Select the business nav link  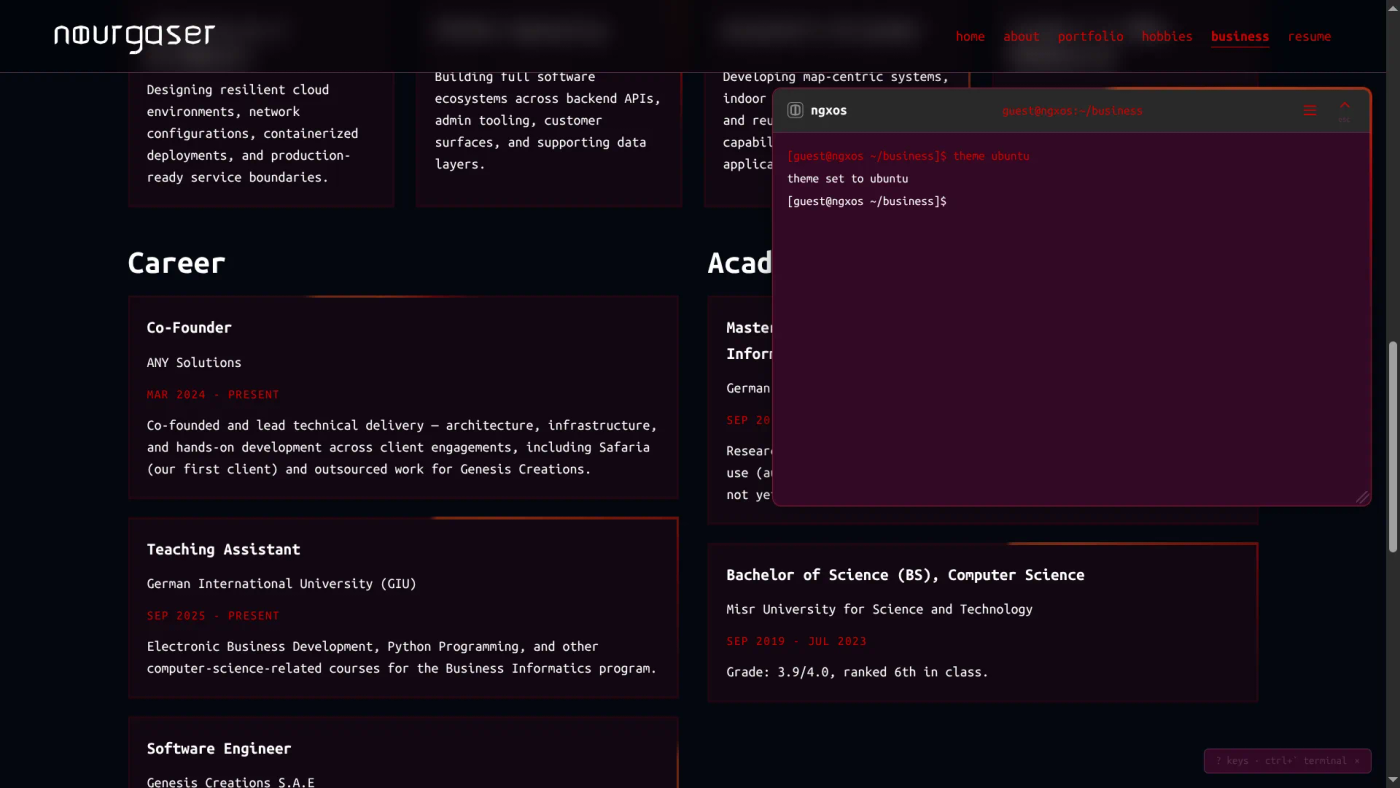(x=1240, y=36)
